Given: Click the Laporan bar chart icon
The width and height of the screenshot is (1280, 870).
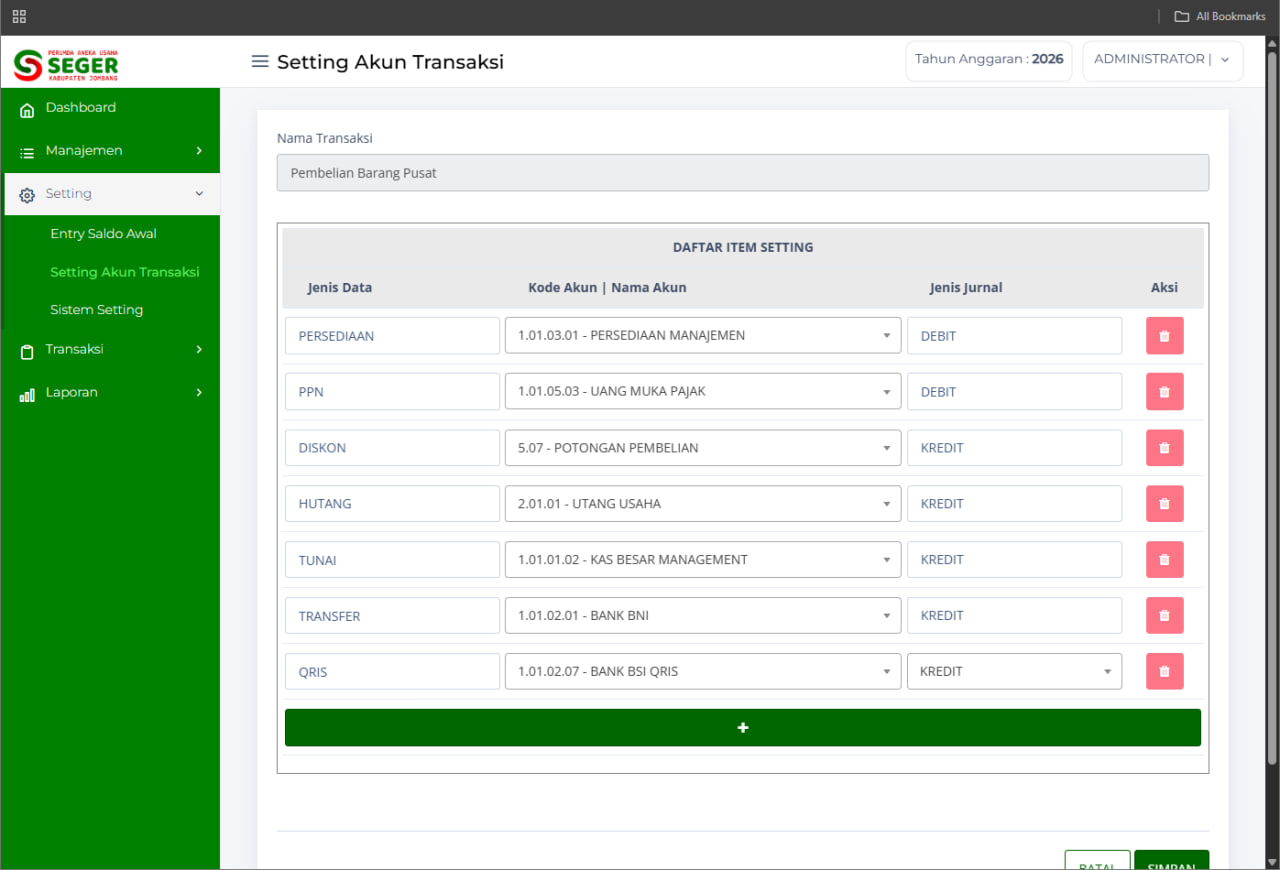Looking at the screenshot, I should pos(27,394).
